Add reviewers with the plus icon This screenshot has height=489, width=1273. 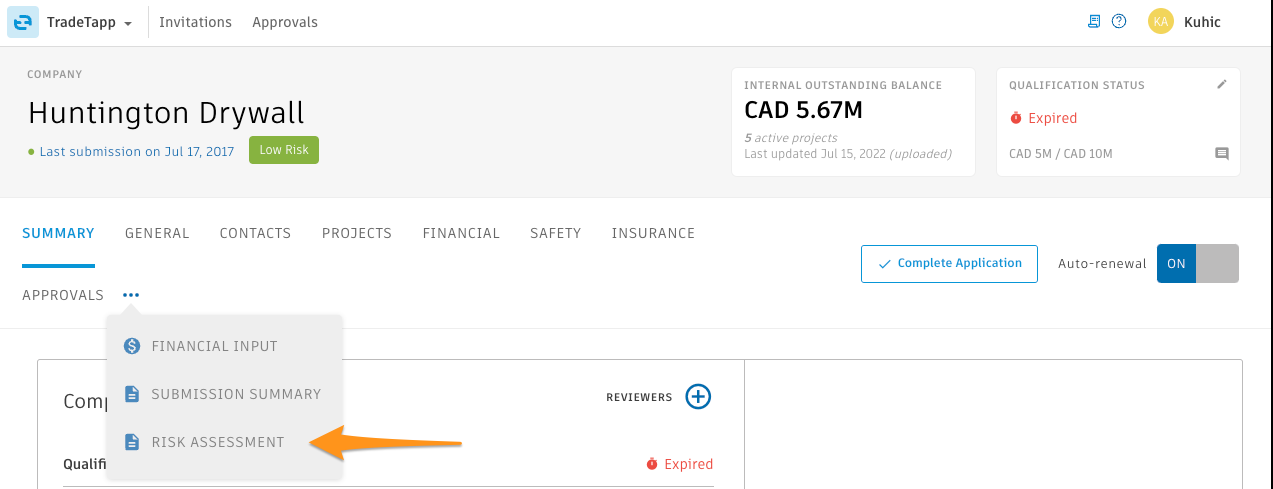[x=698, y=397]
